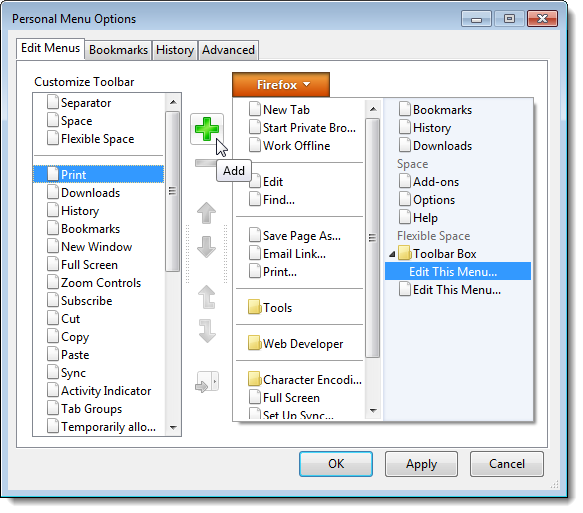Click the page icon beside Options
Screen dimensions: 583x513
(405, 199)
